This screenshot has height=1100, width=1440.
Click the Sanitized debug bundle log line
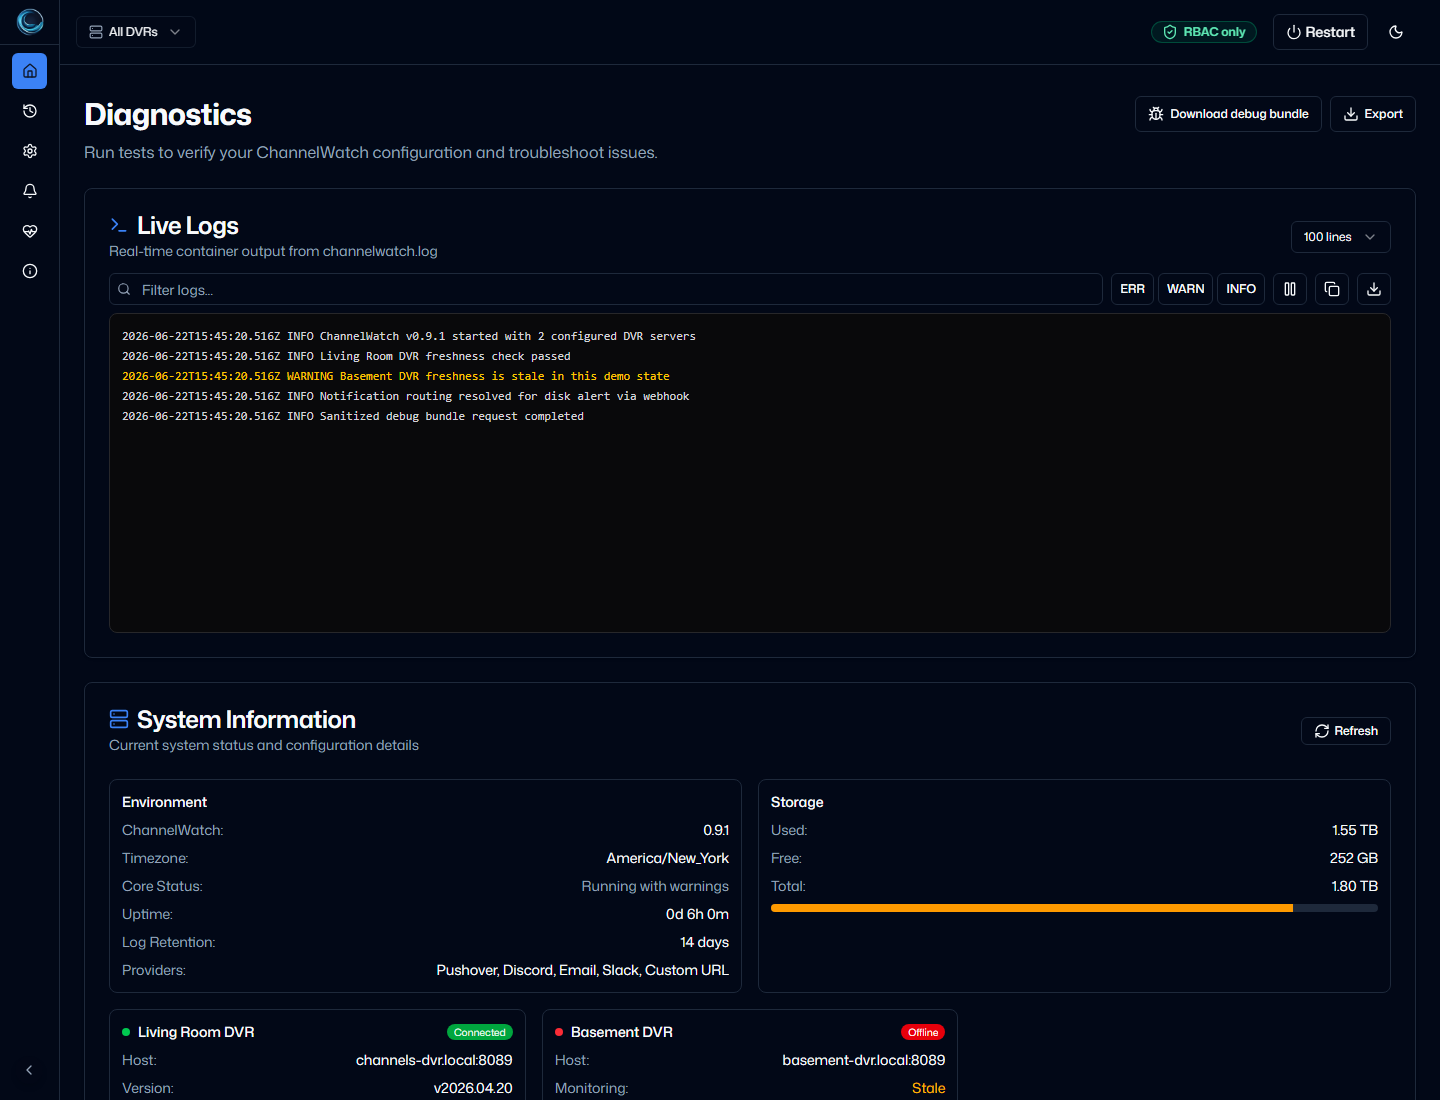click(x=353, y=416)
